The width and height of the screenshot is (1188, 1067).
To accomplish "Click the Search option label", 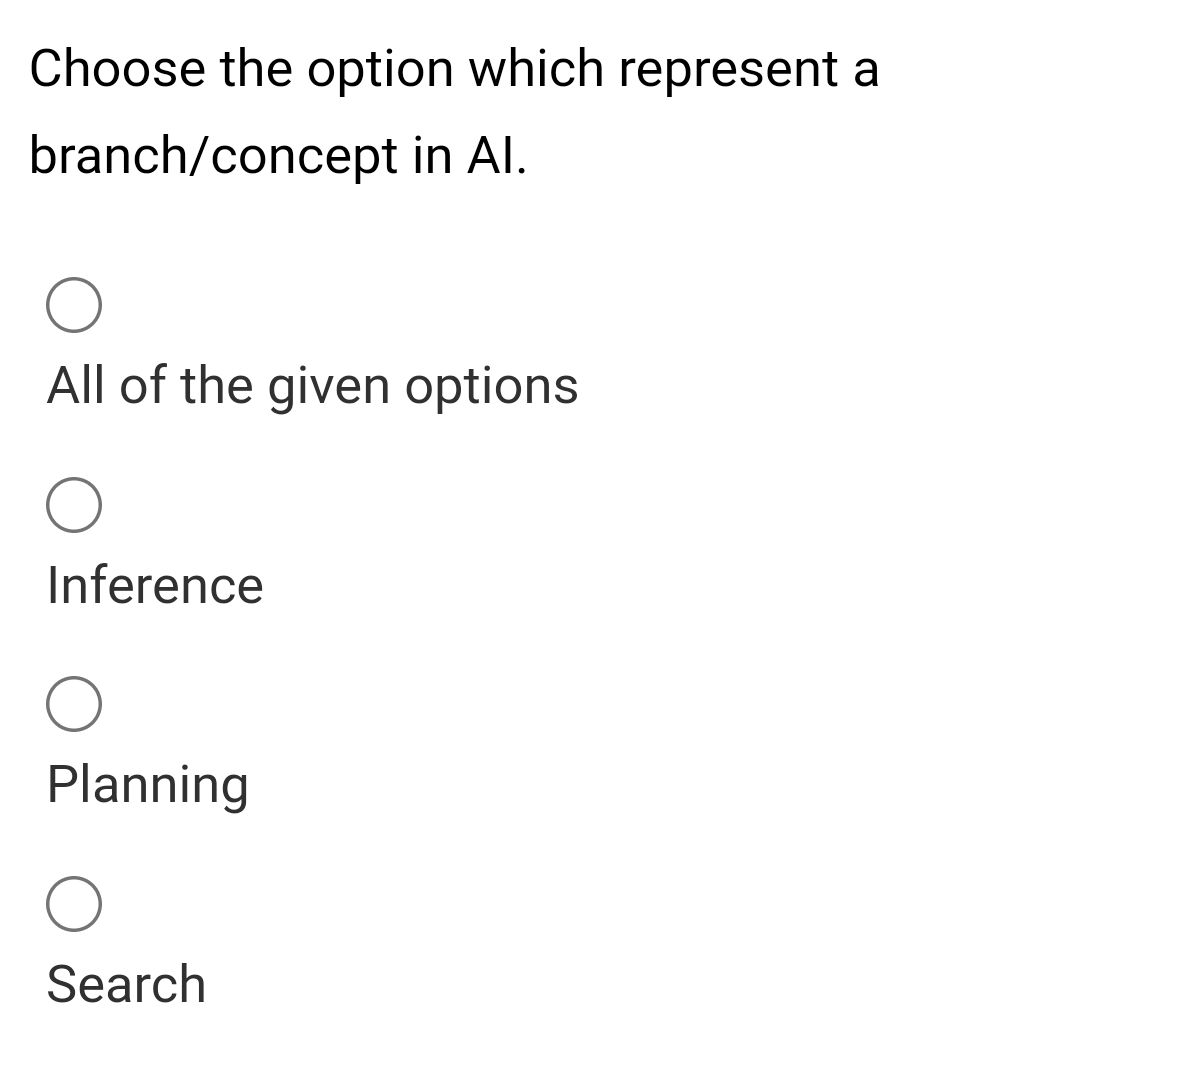I will pos(125,984).
